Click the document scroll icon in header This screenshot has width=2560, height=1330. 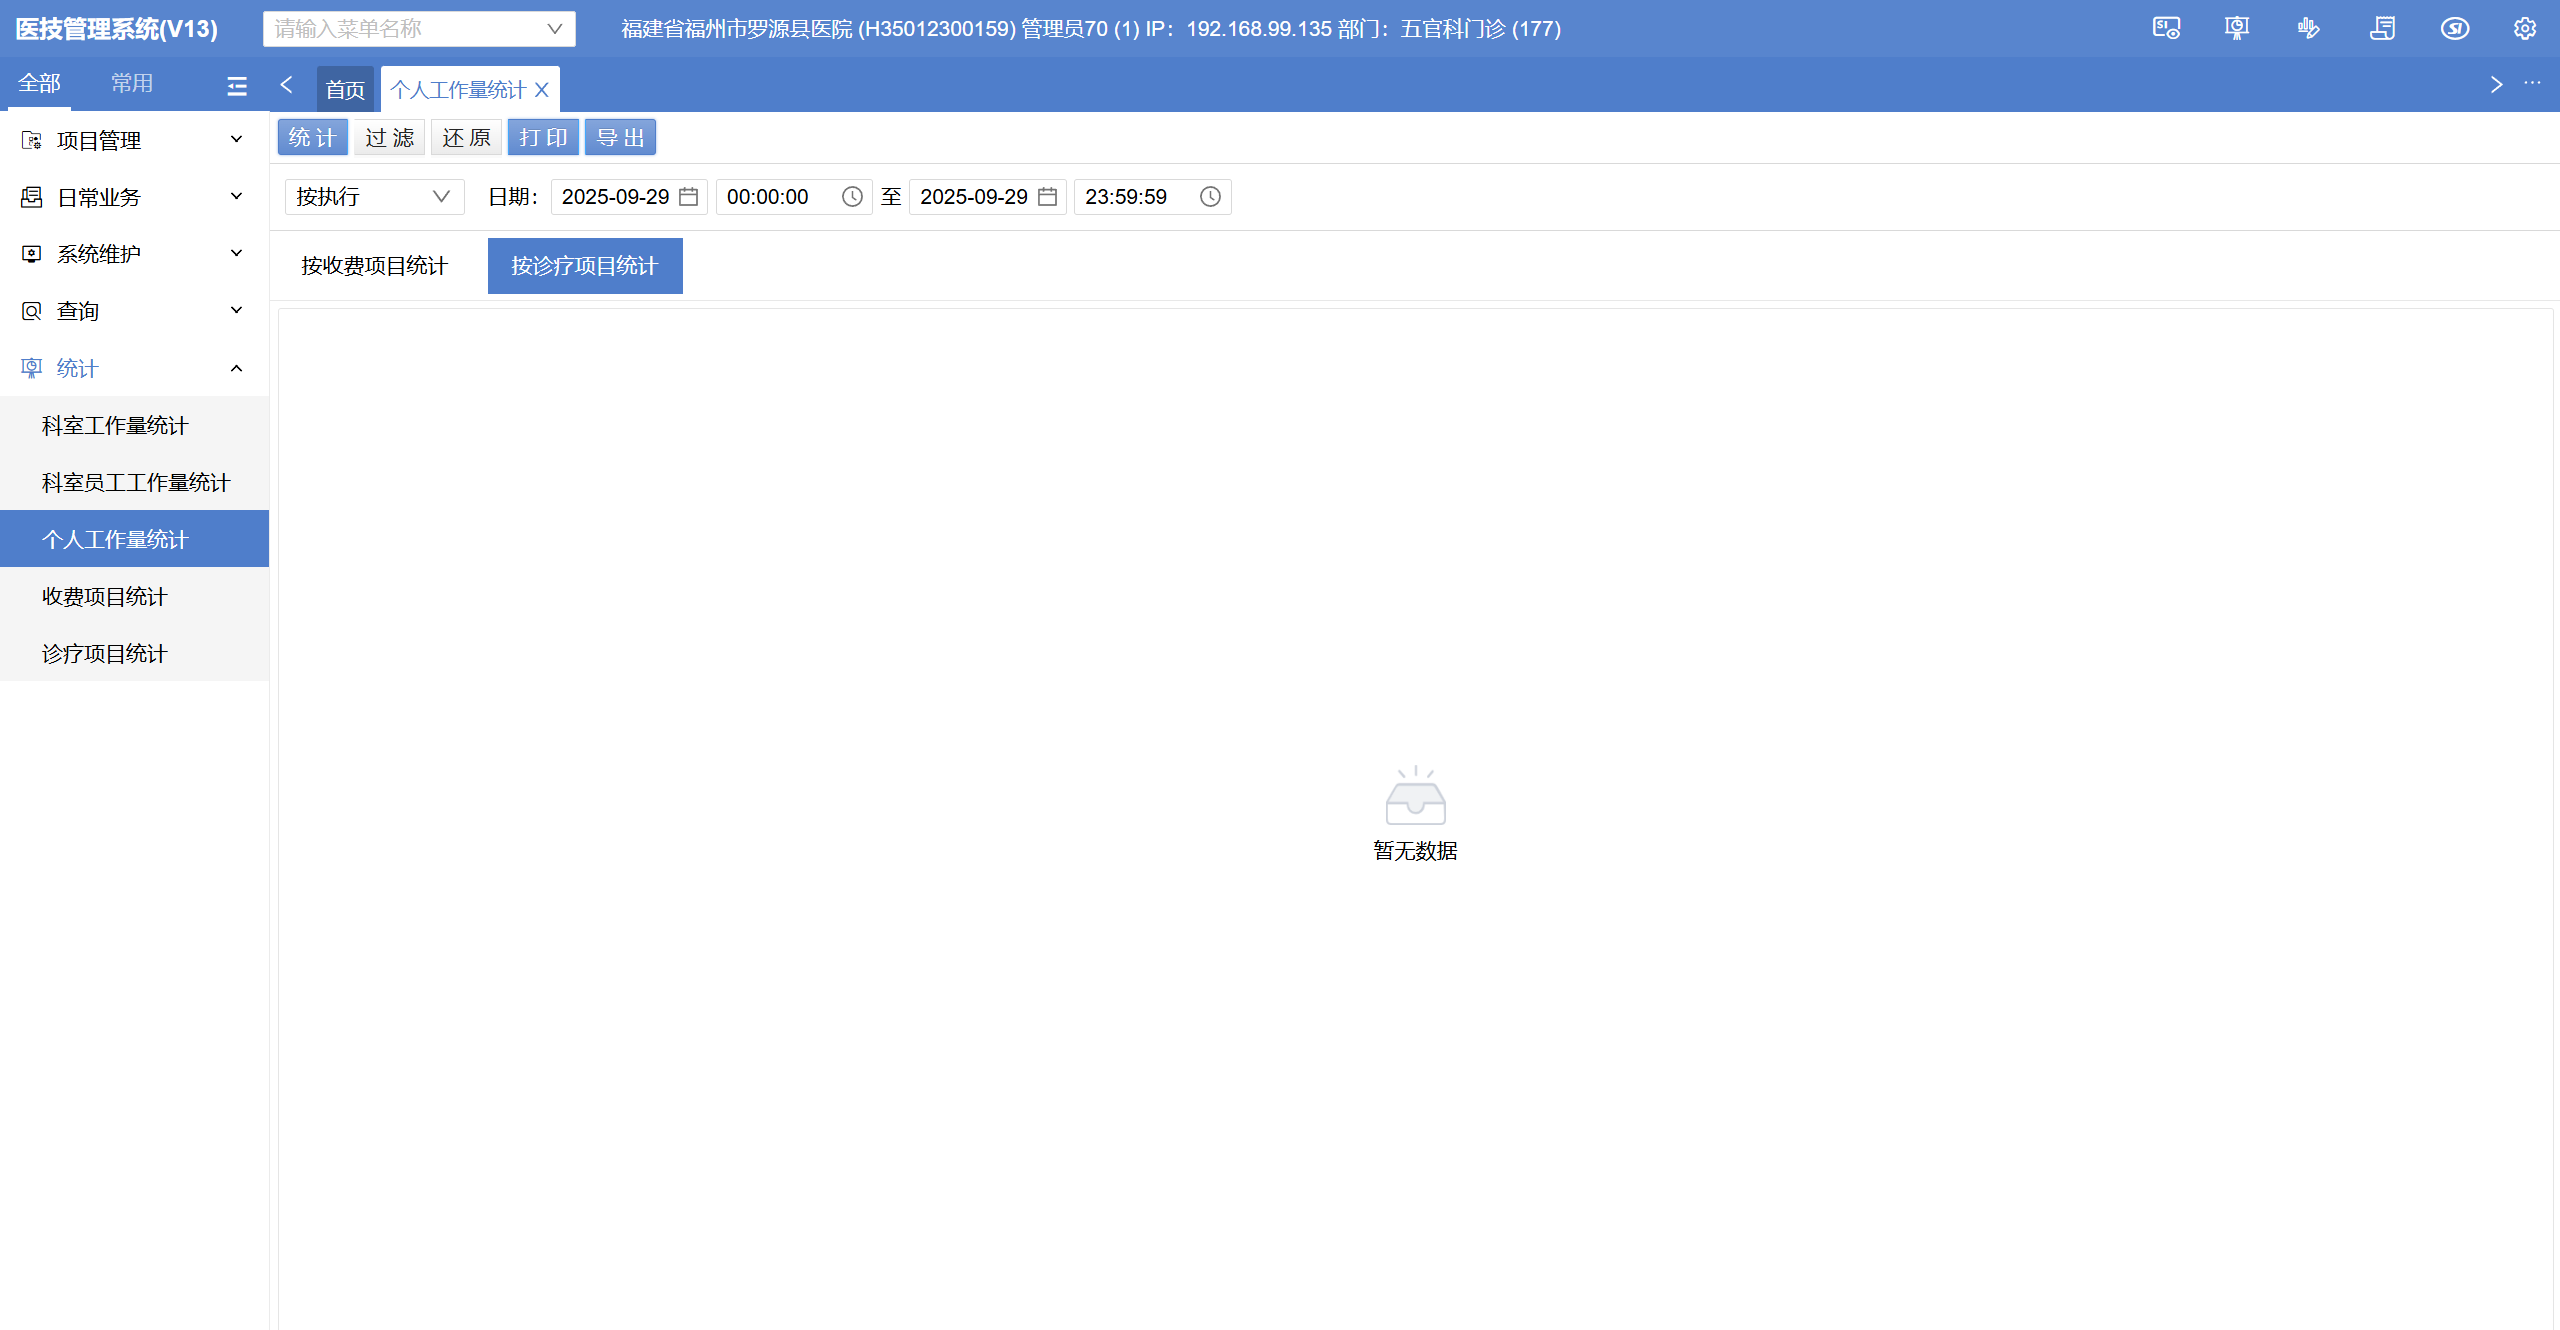tap(2382, 29)
